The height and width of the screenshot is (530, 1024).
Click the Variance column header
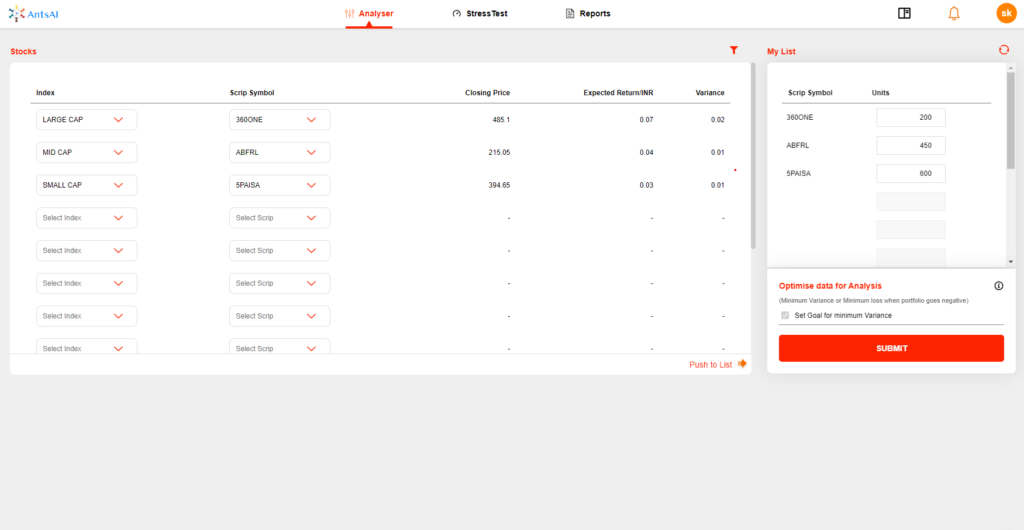click(710, 93)
